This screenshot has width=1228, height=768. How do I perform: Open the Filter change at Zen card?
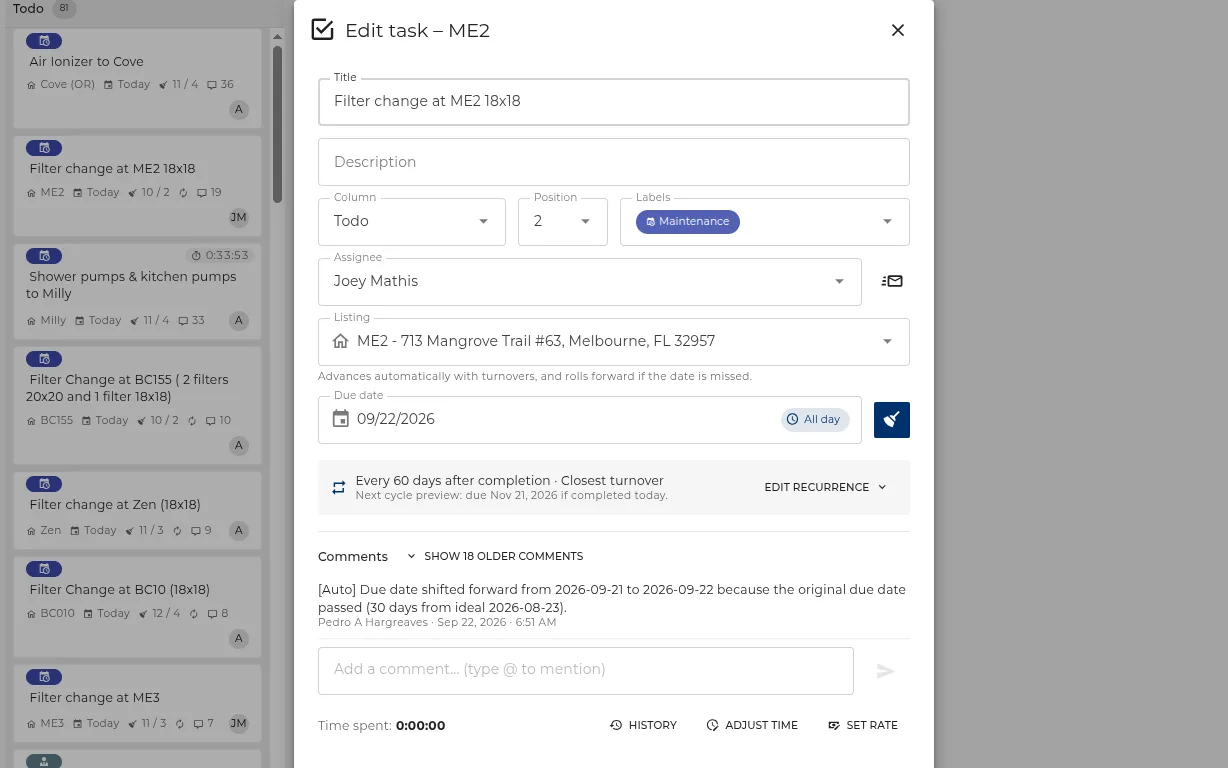tap(137, 509)
